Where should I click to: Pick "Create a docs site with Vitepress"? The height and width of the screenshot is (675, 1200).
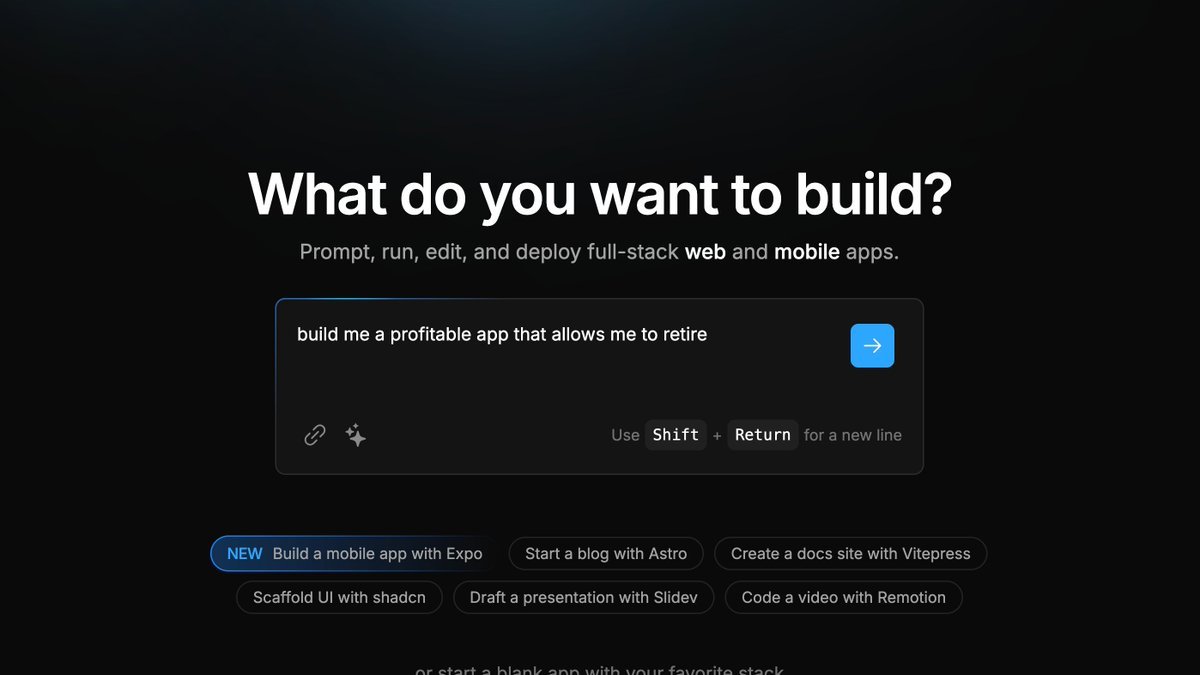coord(850,553)
